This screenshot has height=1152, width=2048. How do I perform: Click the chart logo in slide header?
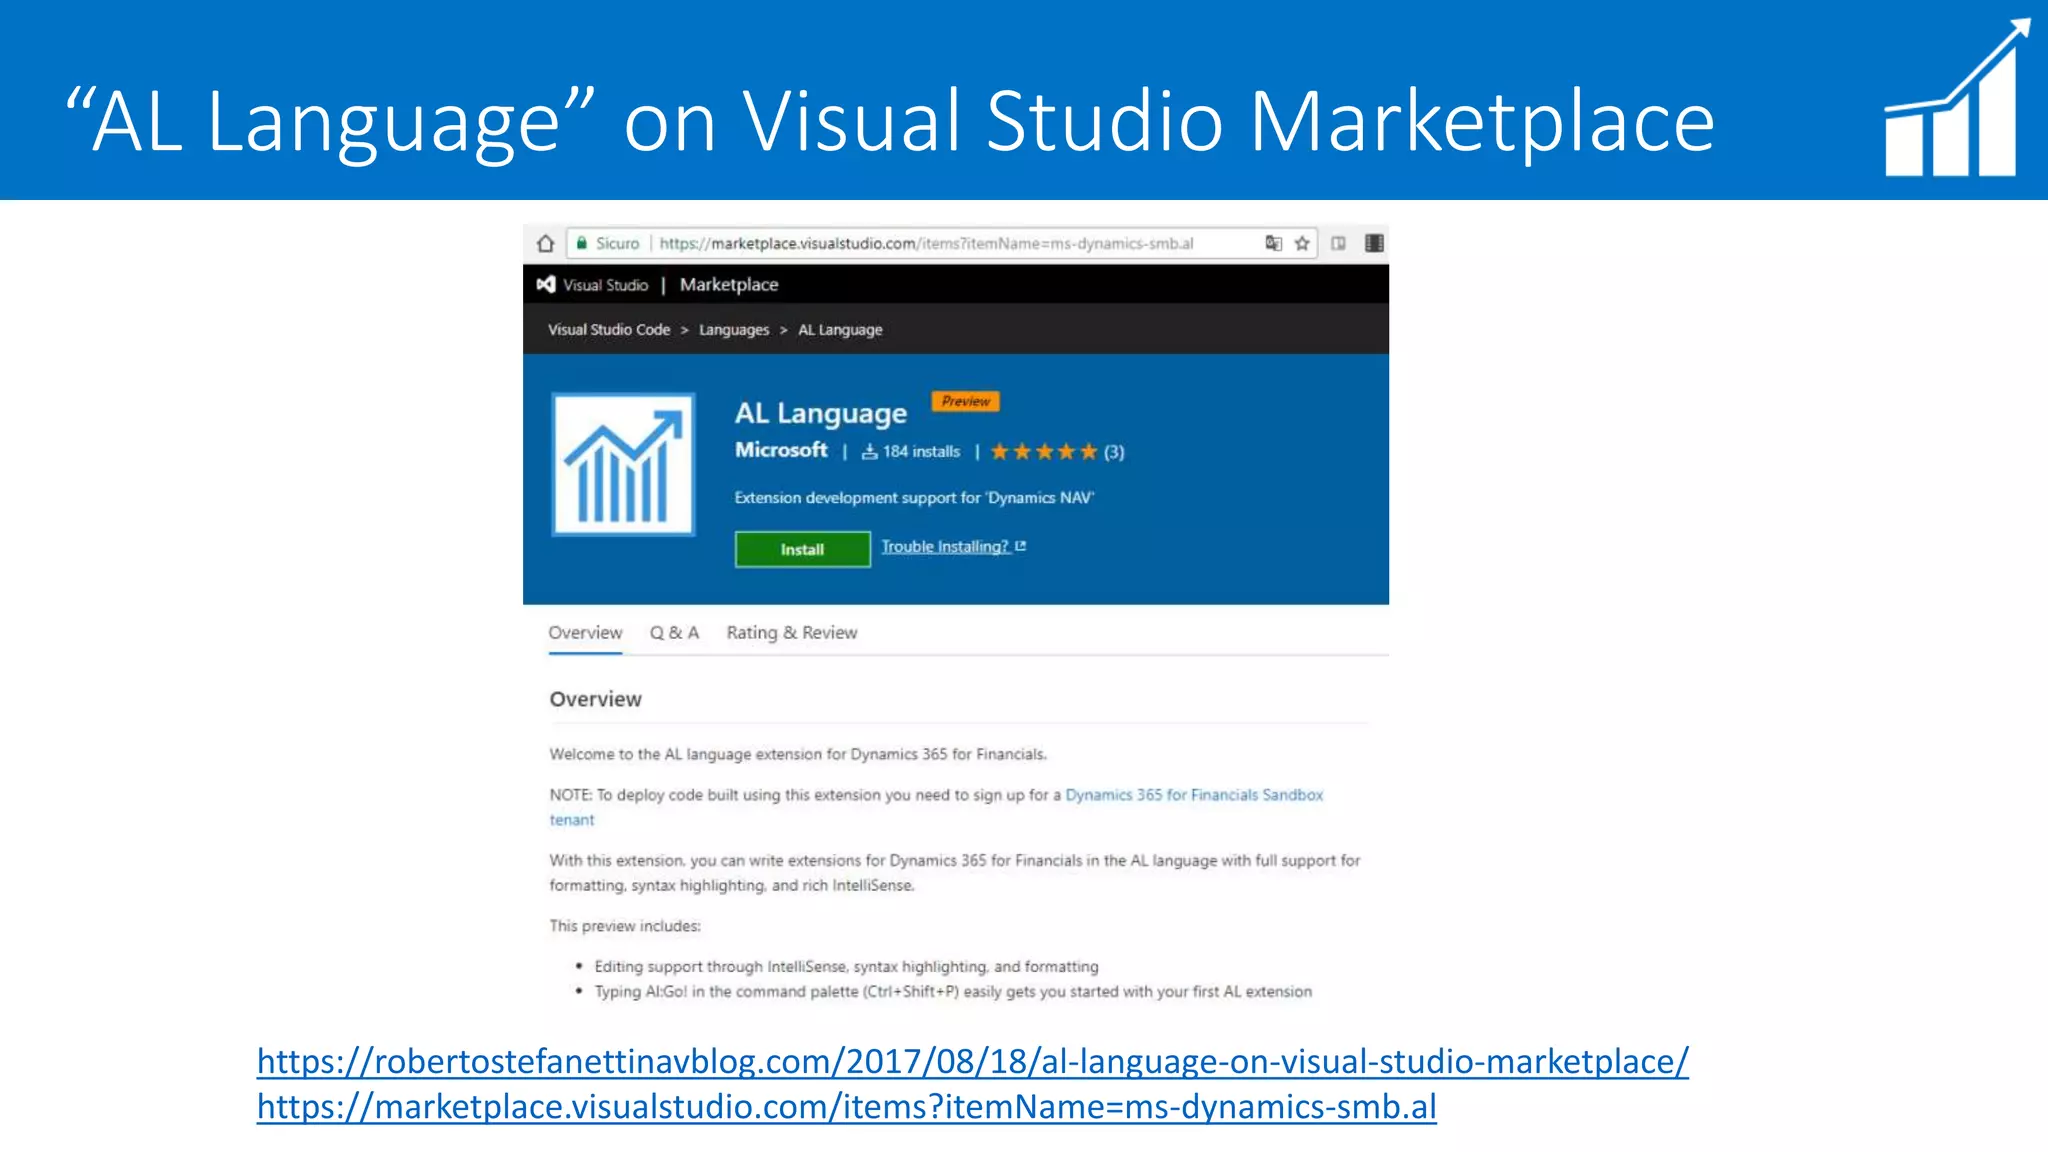point(1956,98)
